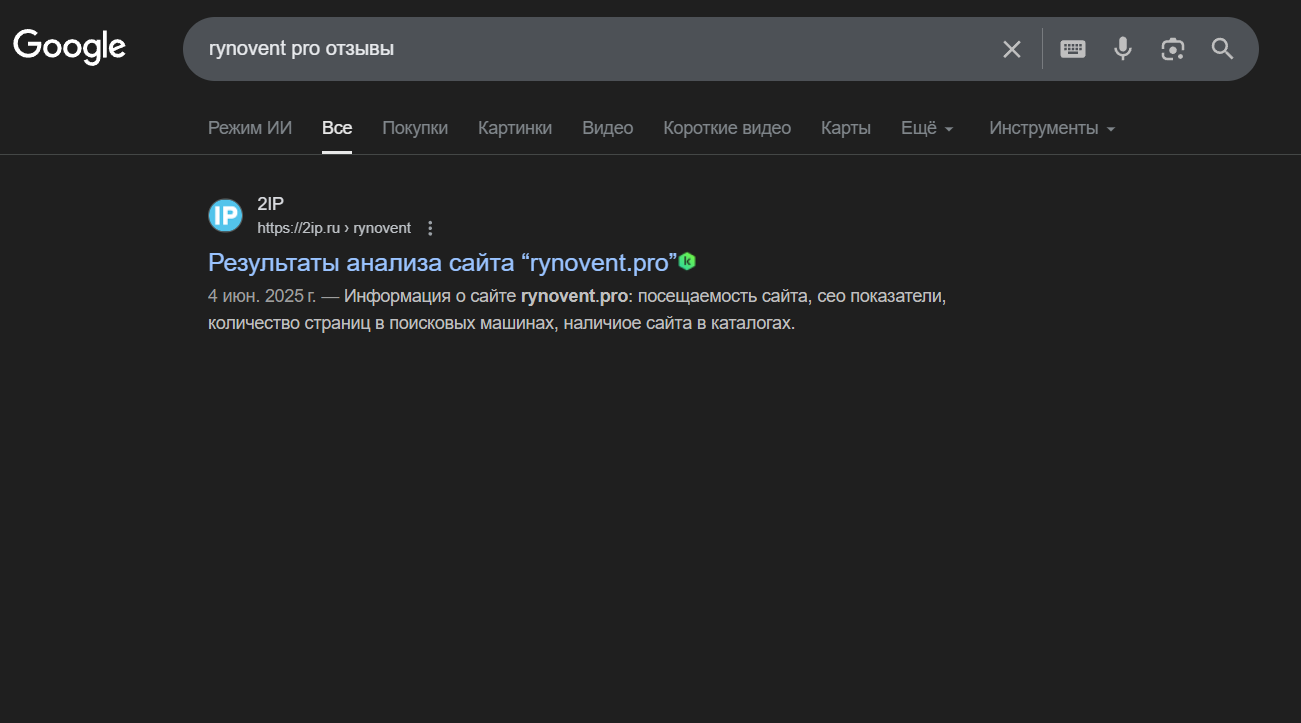Open the Результаты анализа сайта rynovent.pro link

point(442,263)
